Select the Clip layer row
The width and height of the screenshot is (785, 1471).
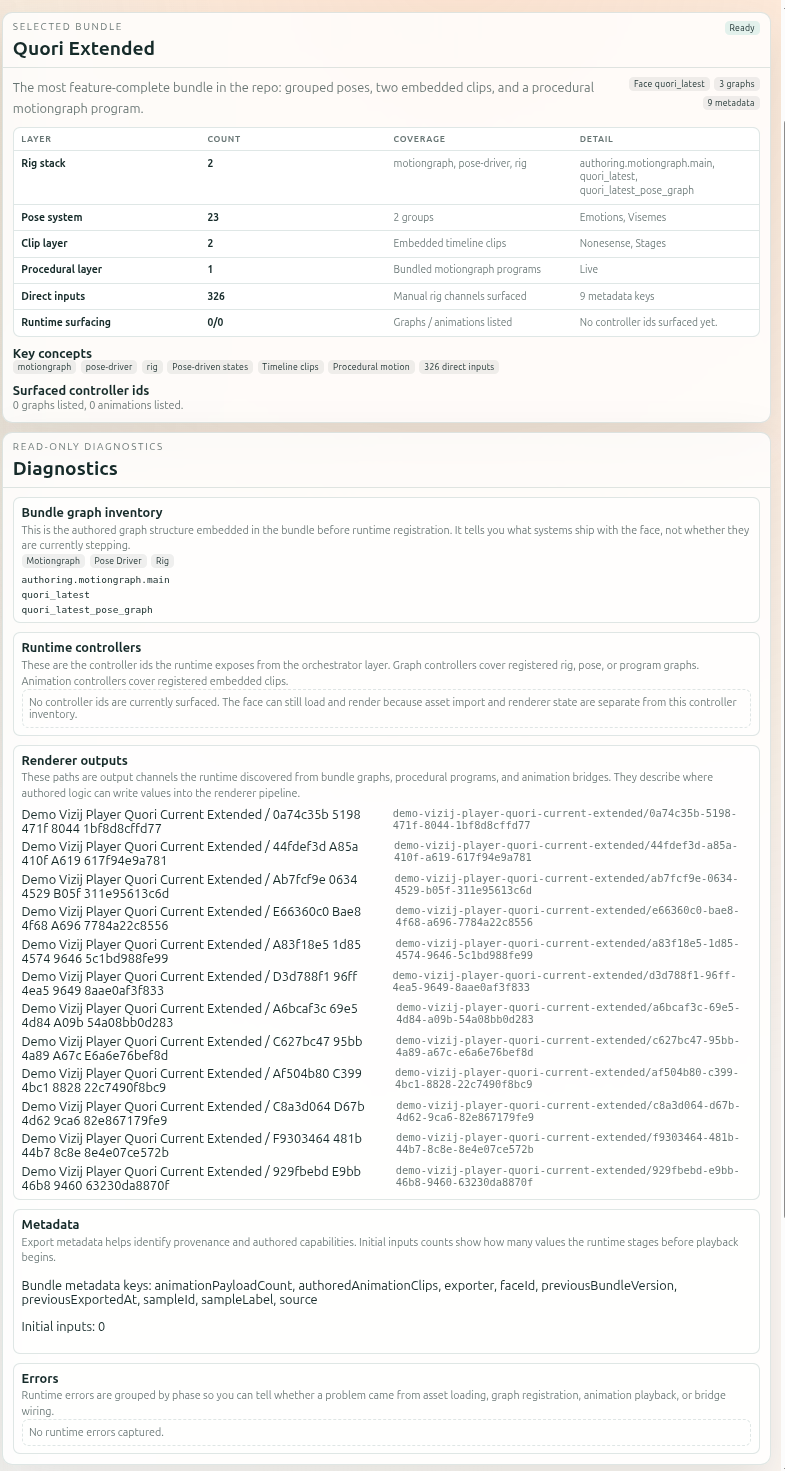pos(386,243)
